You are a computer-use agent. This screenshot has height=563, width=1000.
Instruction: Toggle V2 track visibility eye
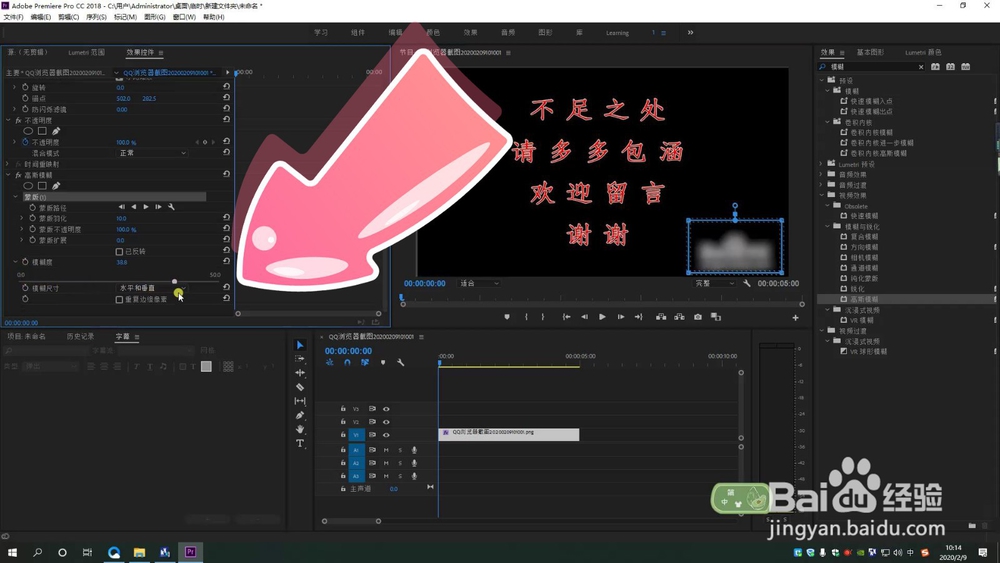click(x=386, y=422)
